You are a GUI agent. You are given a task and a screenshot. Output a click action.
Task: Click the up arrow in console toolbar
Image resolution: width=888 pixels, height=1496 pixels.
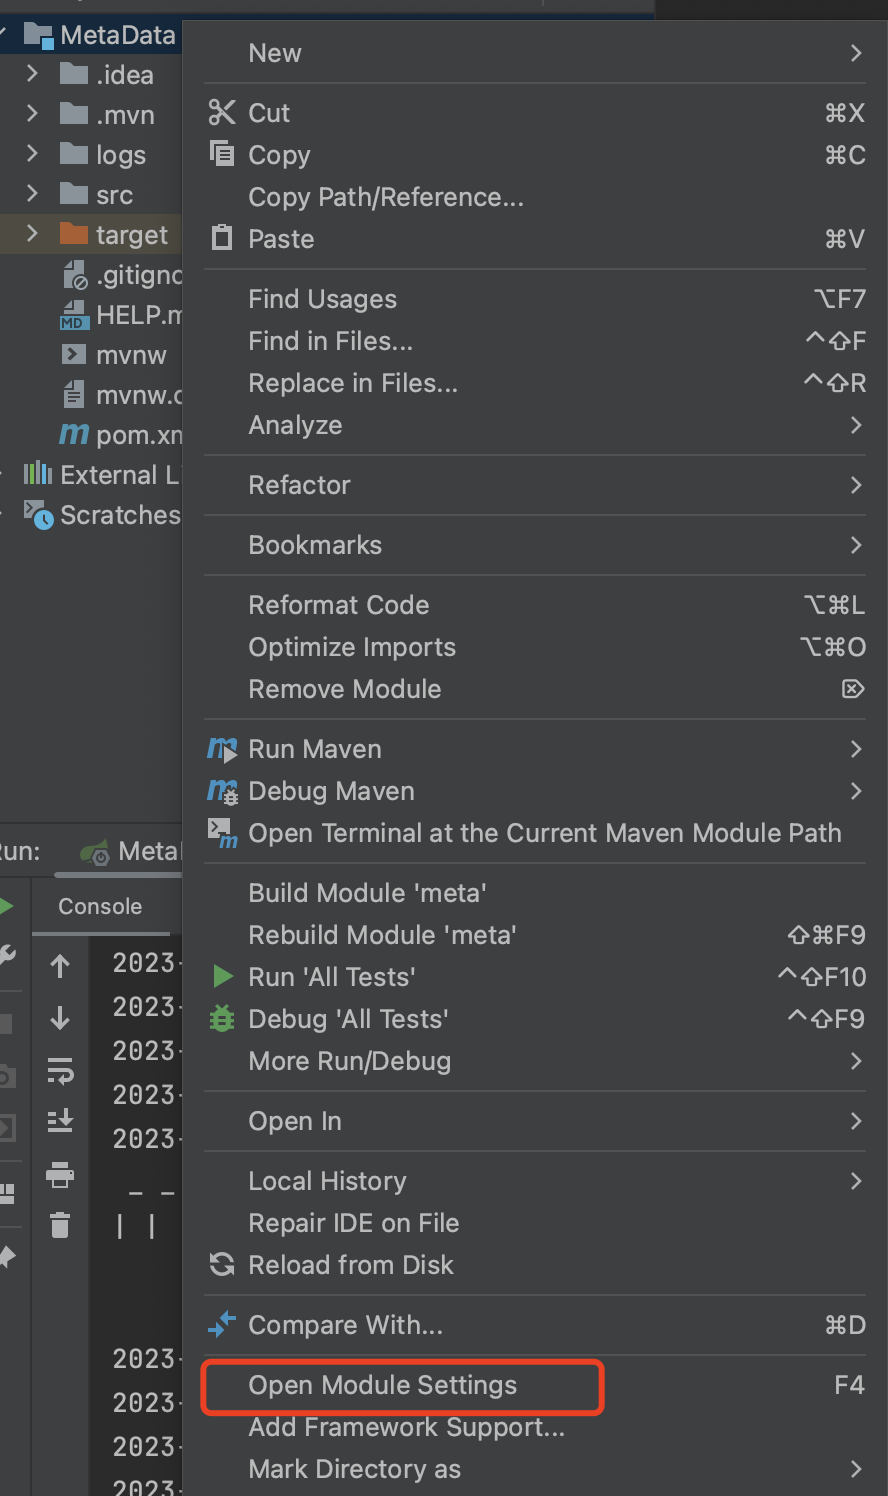tap(60, 966)
